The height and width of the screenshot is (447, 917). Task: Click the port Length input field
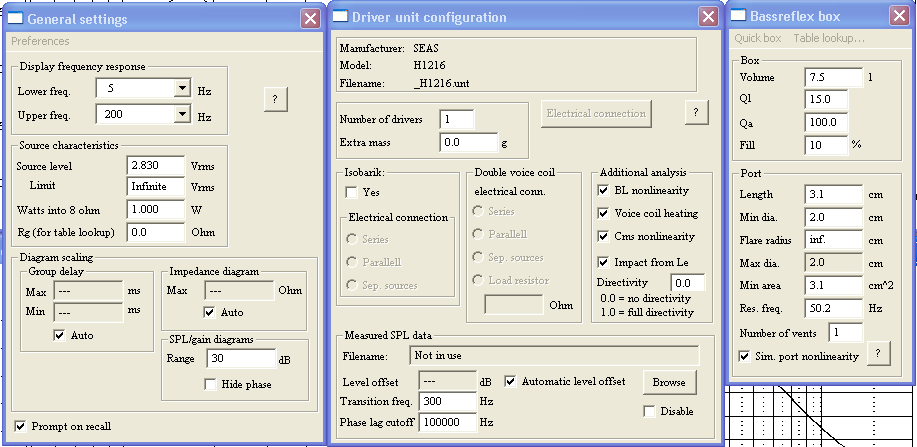click(x=833, y=194)
